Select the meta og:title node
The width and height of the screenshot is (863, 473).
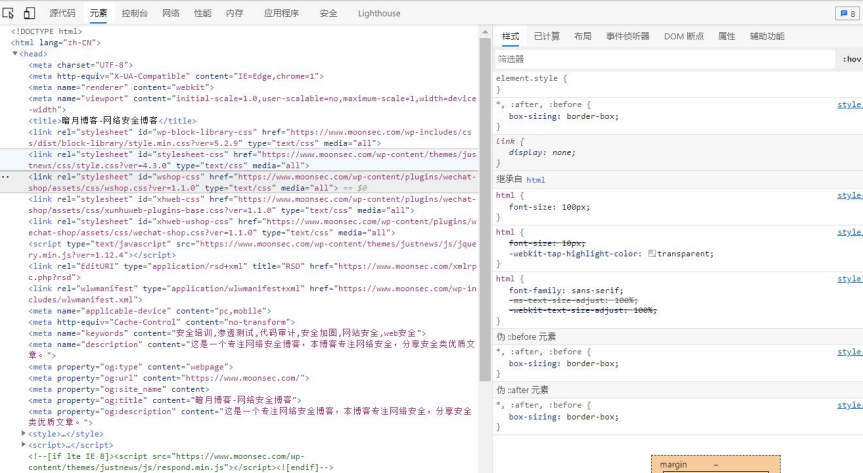coord(165,400)
